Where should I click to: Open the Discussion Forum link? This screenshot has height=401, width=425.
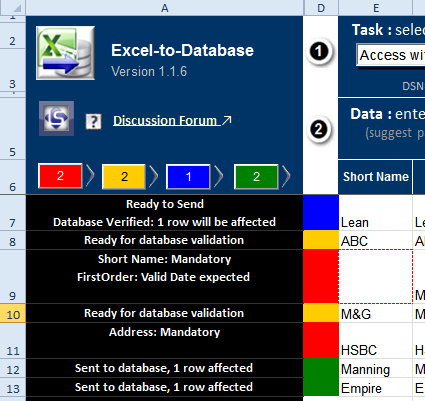(172, 121)
